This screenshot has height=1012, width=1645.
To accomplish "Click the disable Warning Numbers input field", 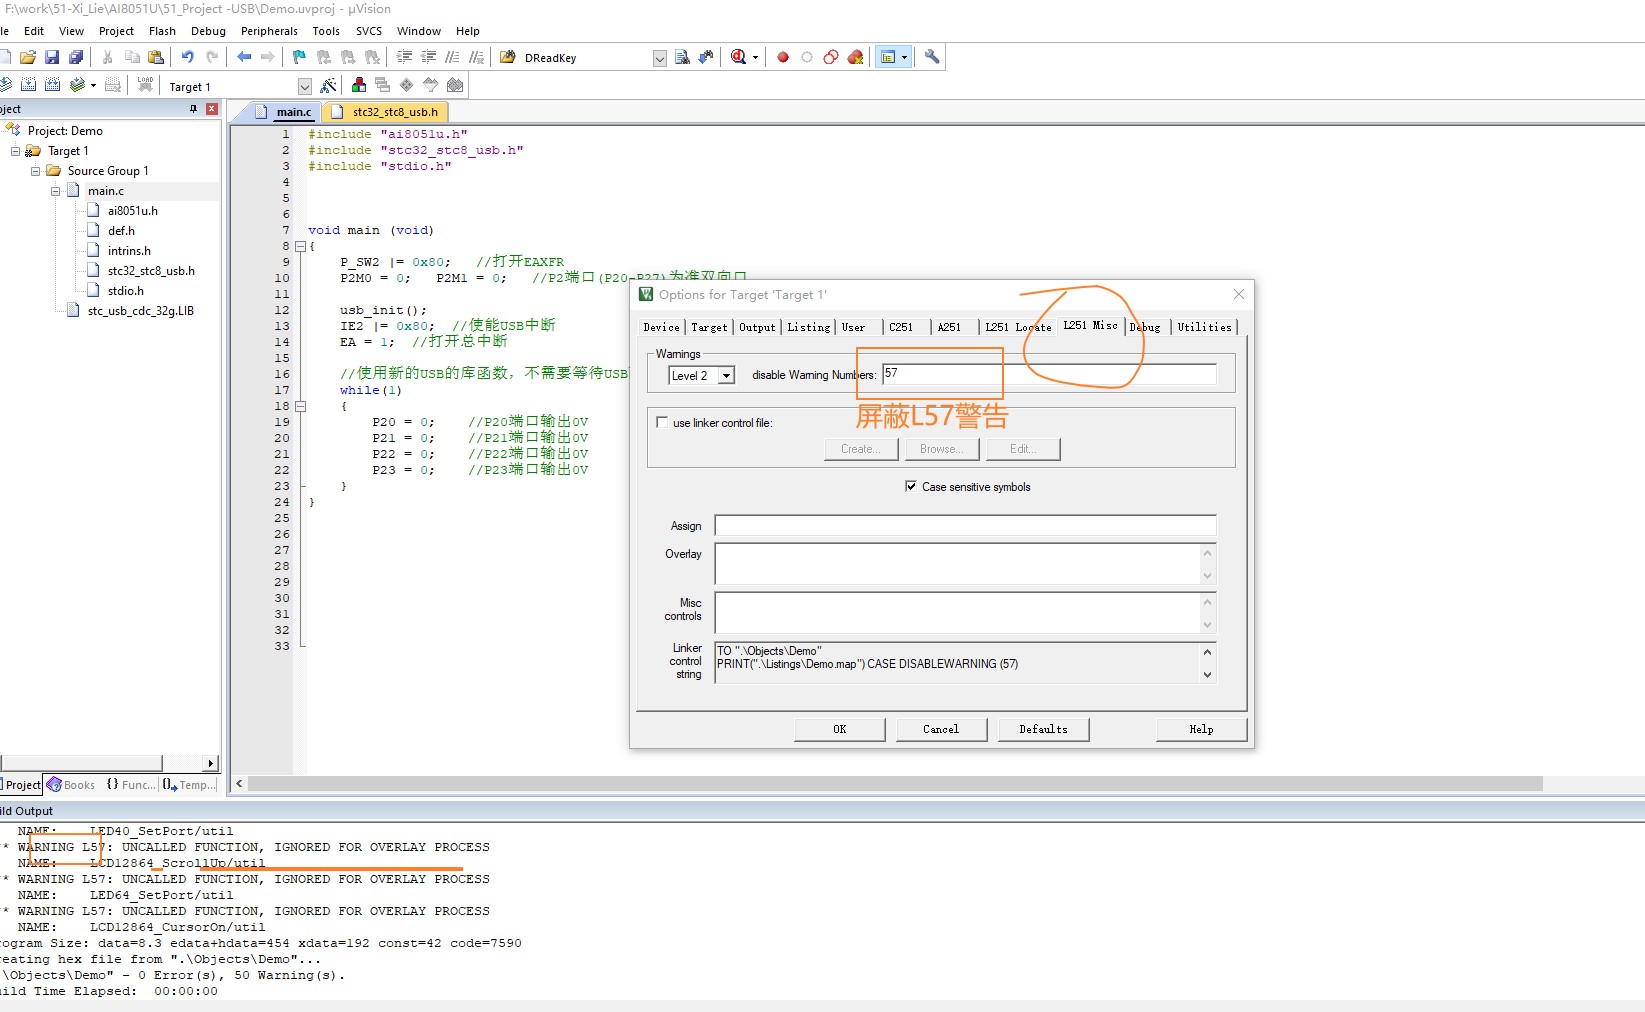I will click(x=1048, y=374).
